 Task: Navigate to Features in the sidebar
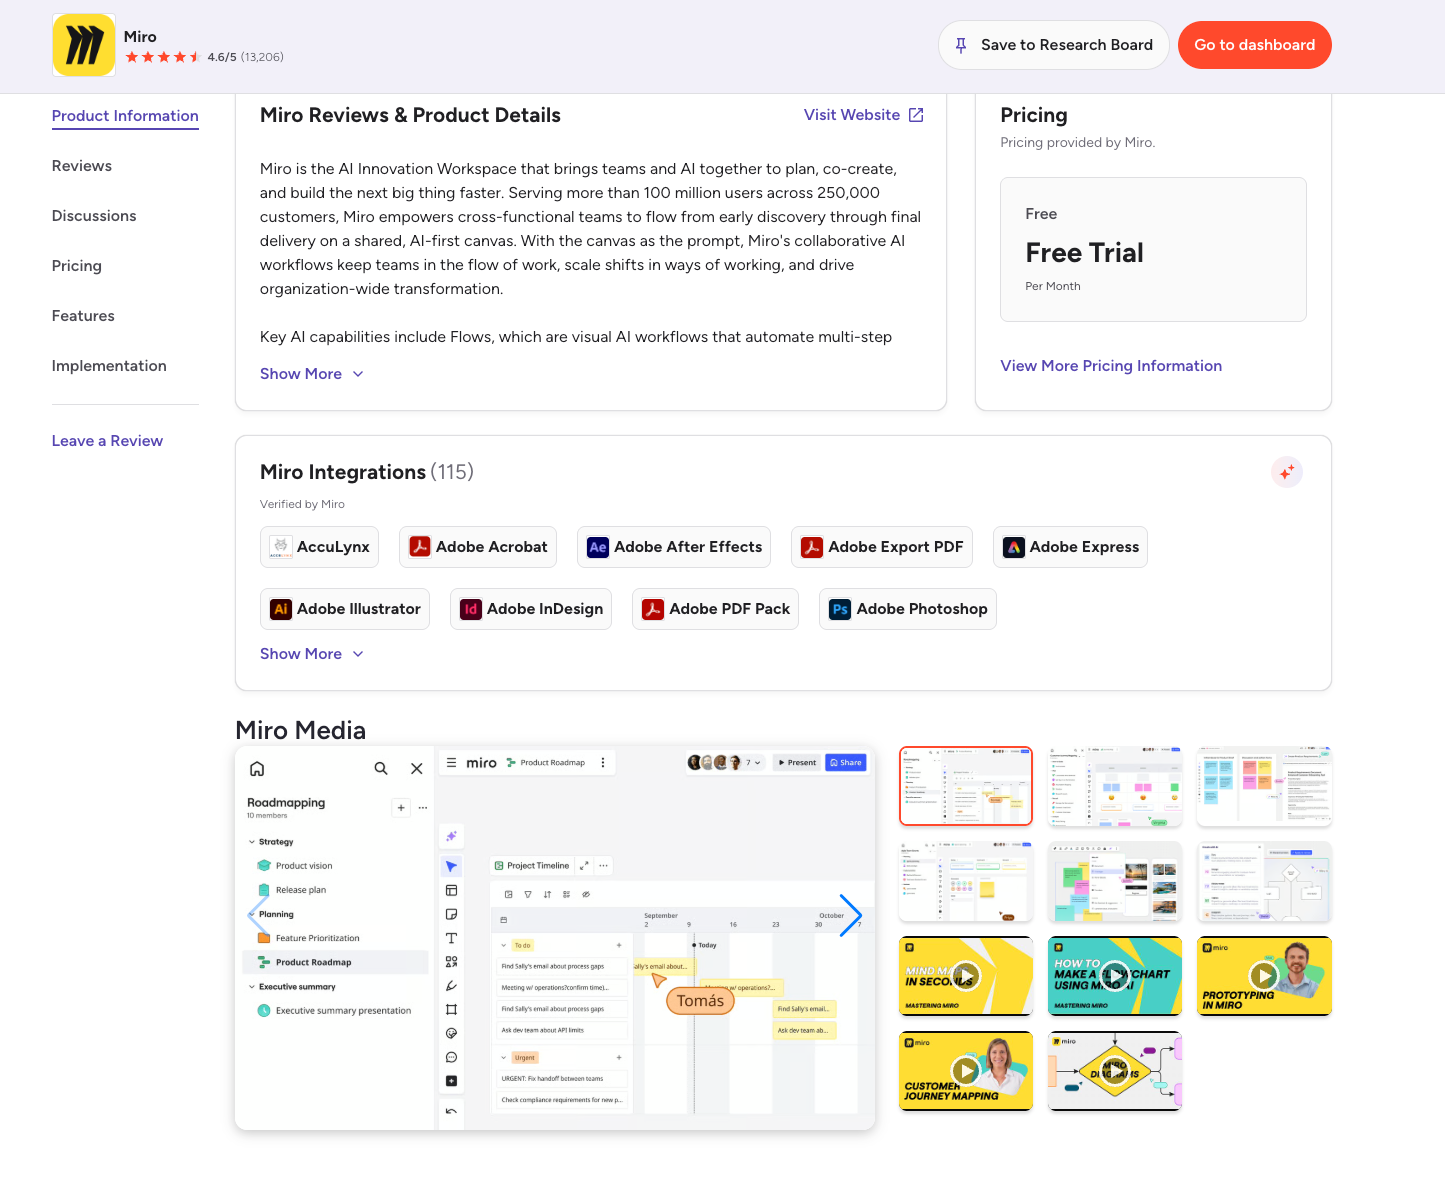[83, 316]
